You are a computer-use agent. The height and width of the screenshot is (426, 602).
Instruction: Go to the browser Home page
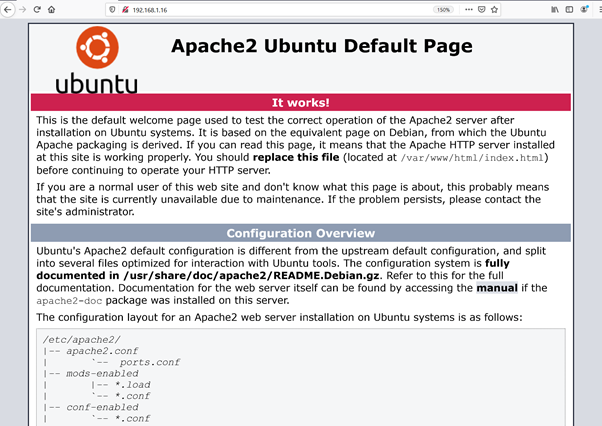[x=52, y=9]
